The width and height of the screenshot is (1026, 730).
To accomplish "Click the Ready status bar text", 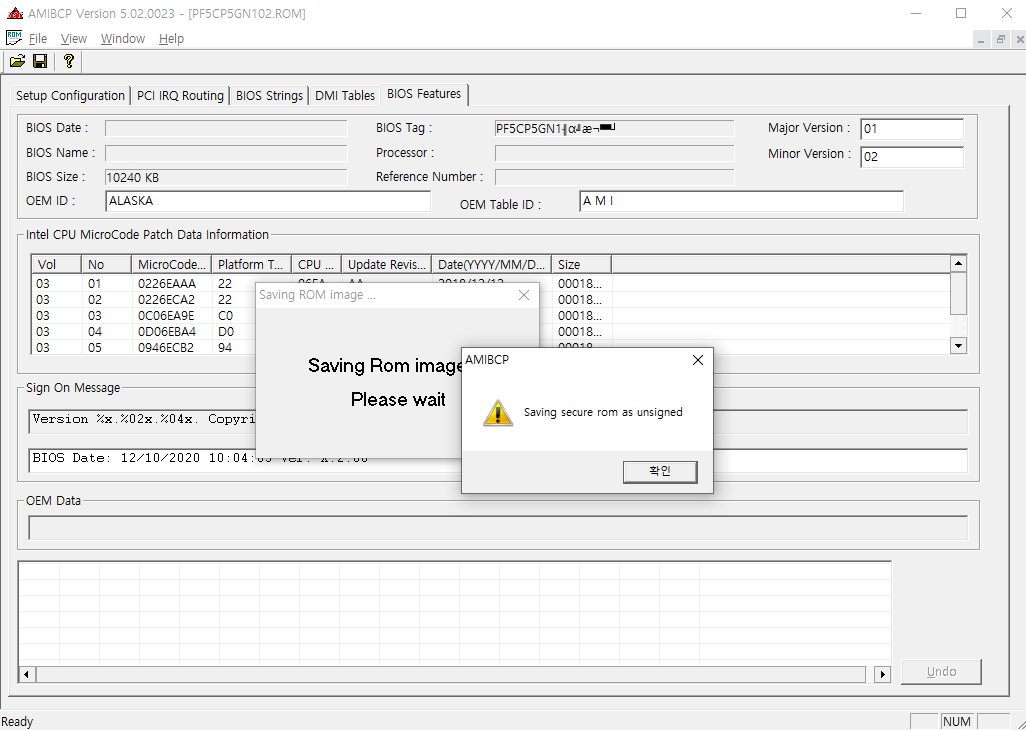I will 18,721.
